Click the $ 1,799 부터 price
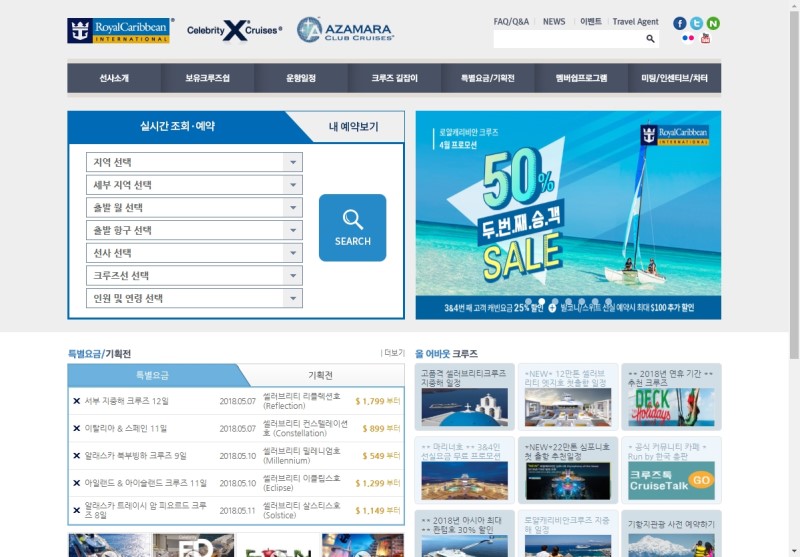This screenshot has width=800, height=557. pyautogui.click(x=378, y=401)
